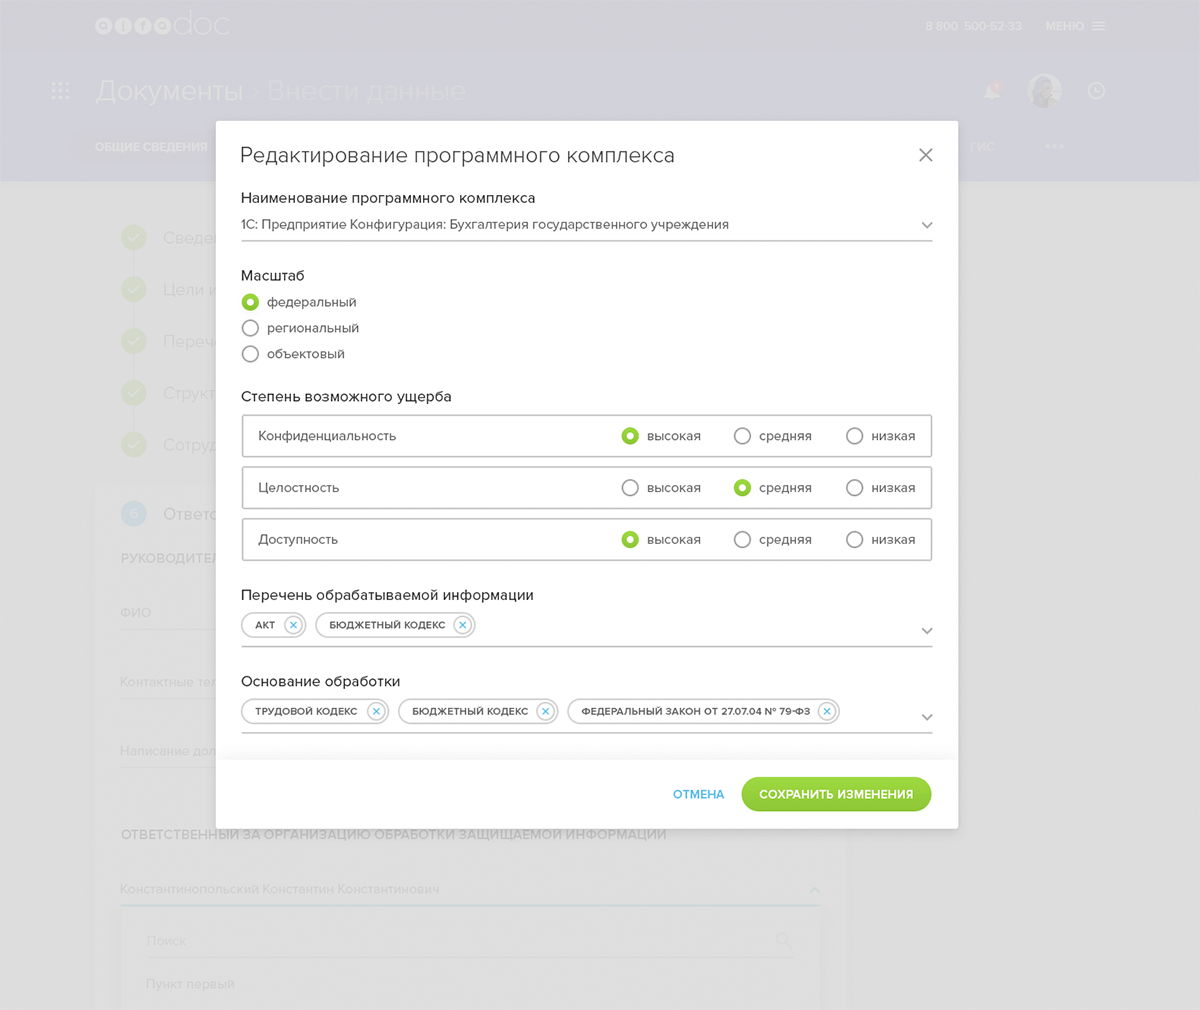The image size is (1200, 1010).
Task: Set Доступность damage level to низкая
Action: (854, 540)
